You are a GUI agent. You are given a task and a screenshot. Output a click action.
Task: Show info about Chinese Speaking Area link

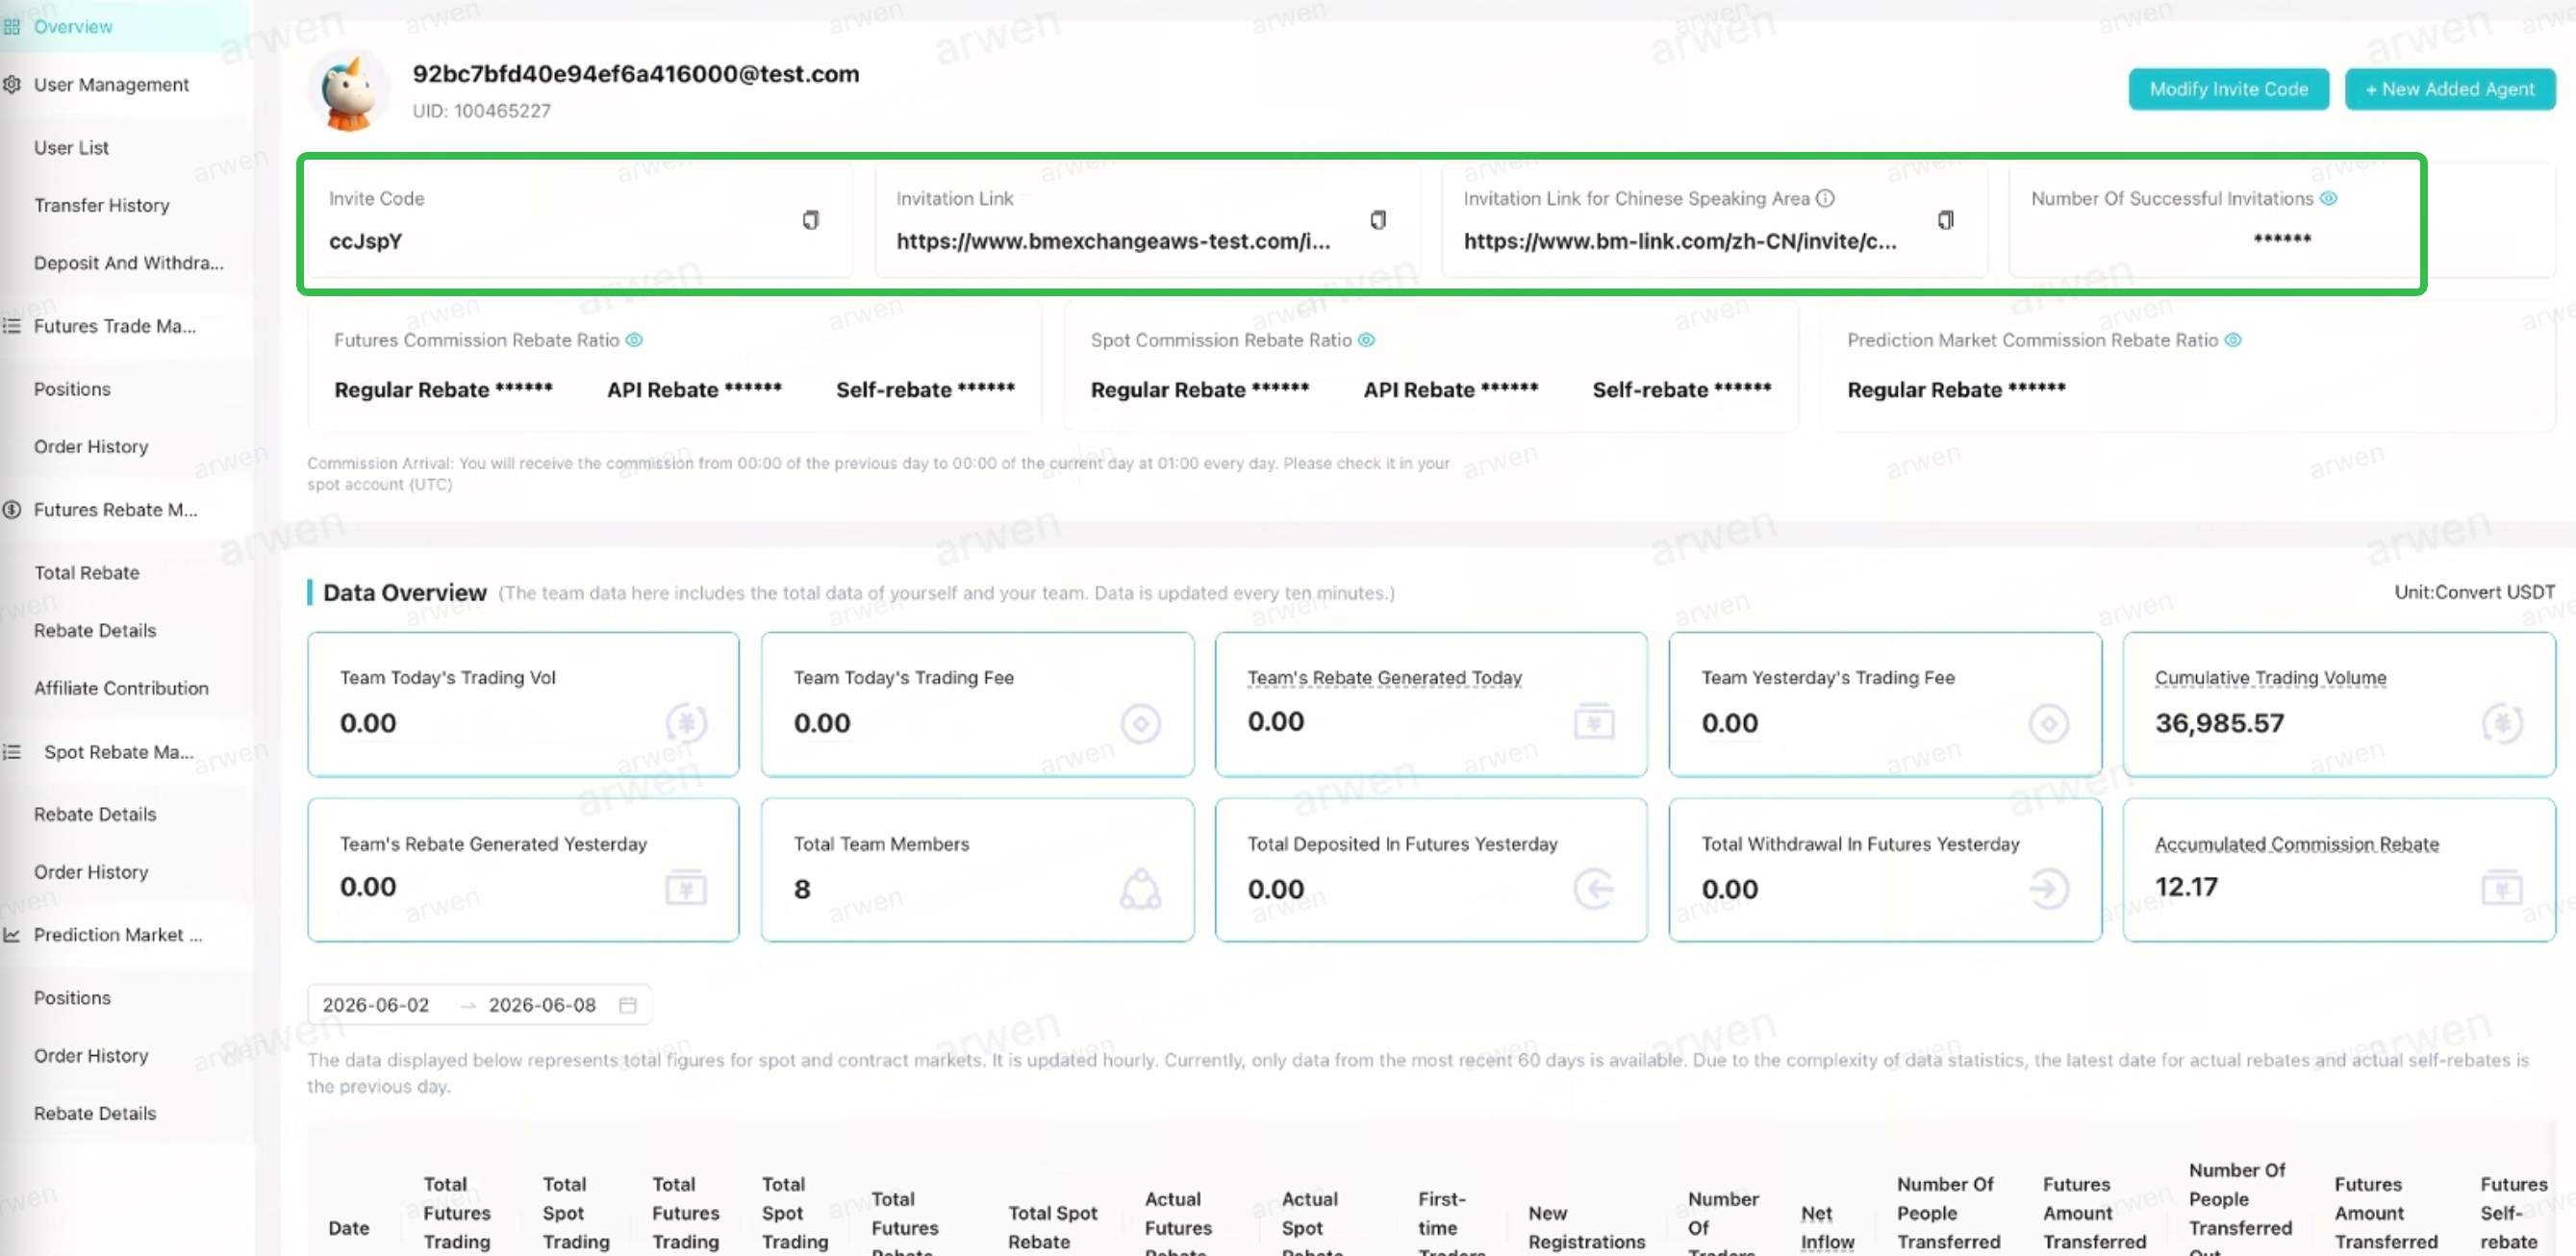tap(1825, 198)
